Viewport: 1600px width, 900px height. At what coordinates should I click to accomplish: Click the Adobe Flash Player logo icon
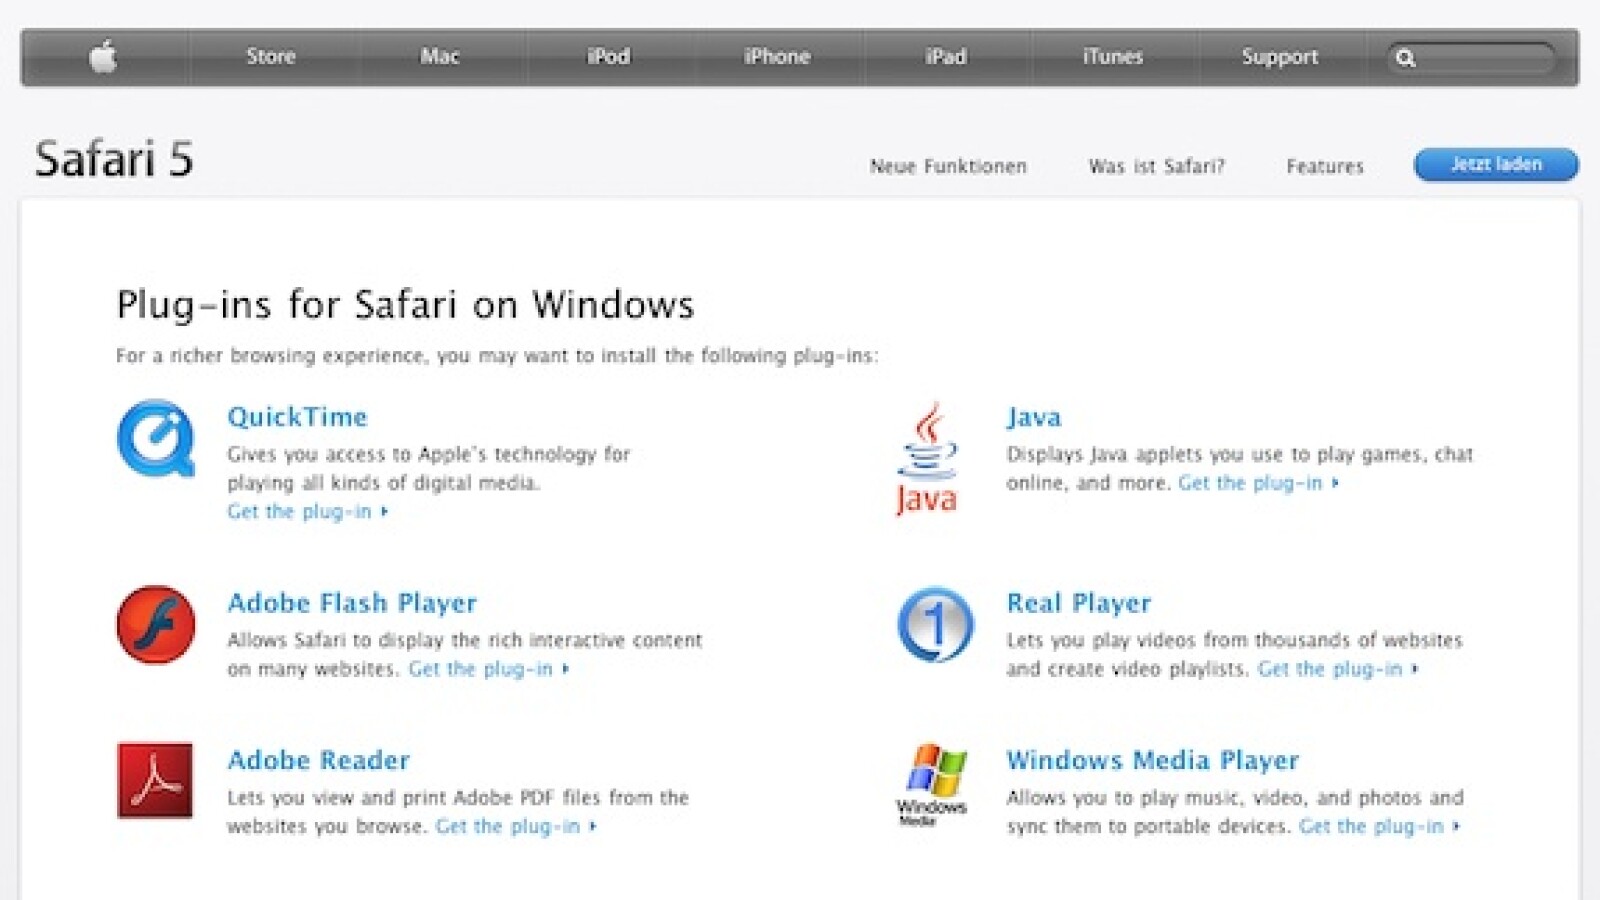[156, 625]
